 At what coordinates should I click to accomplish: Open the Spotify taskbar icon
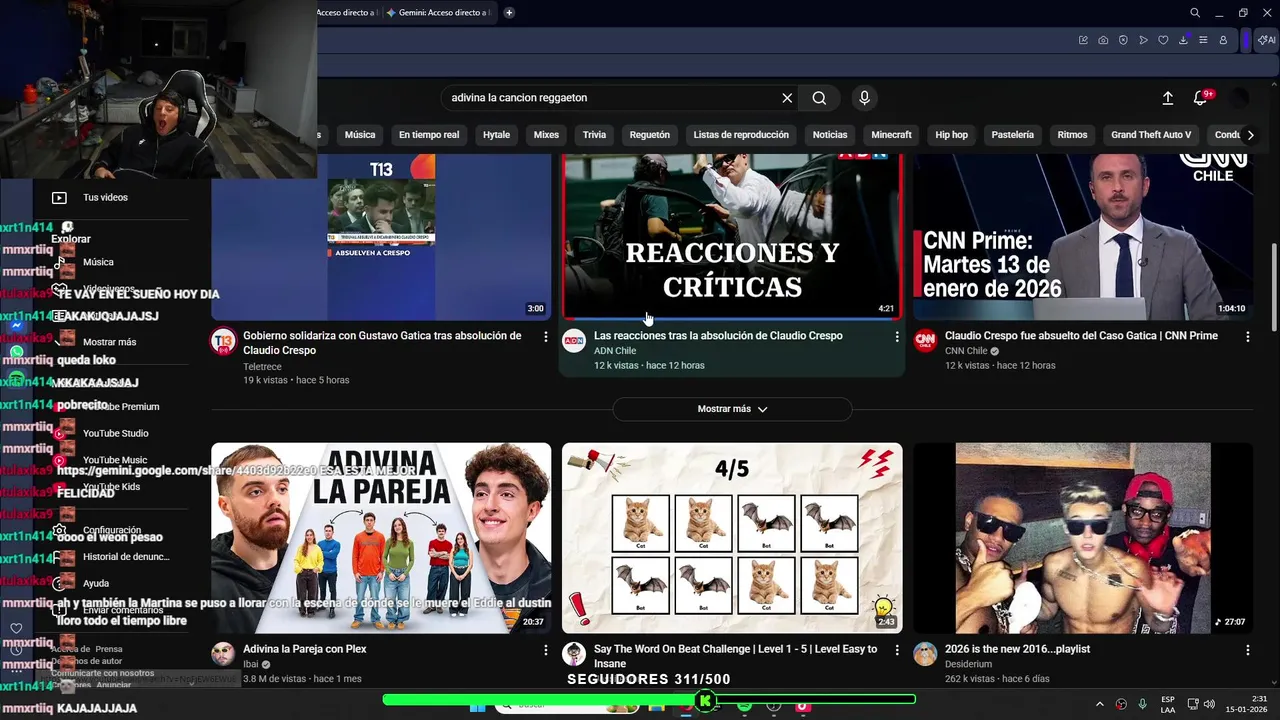click(x=745, y=706)
